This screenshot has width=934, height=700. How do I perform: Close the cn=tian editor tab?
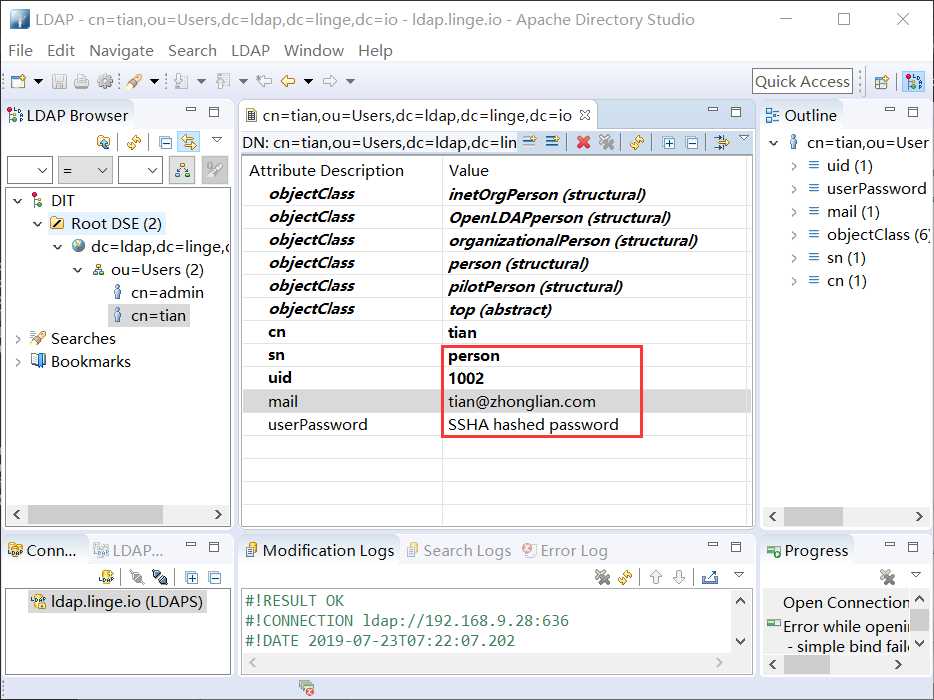(x=585, y=114)
